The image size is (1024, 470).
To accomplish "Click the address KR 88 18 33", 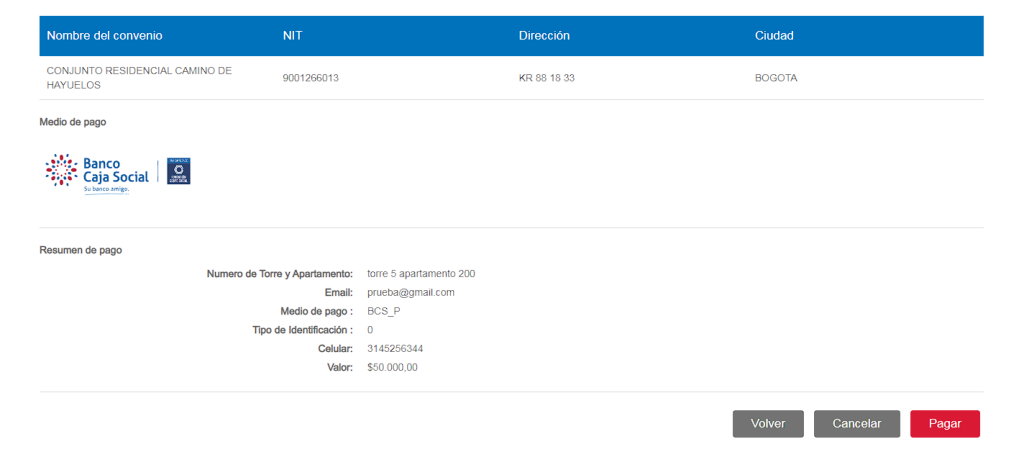I will click(546, 78).
